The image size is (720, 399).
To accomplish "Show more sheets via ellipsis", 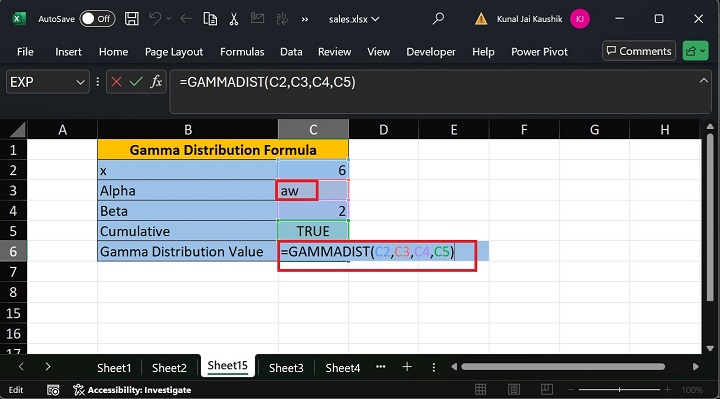I will pyautogui.click(x=381, y=367).
